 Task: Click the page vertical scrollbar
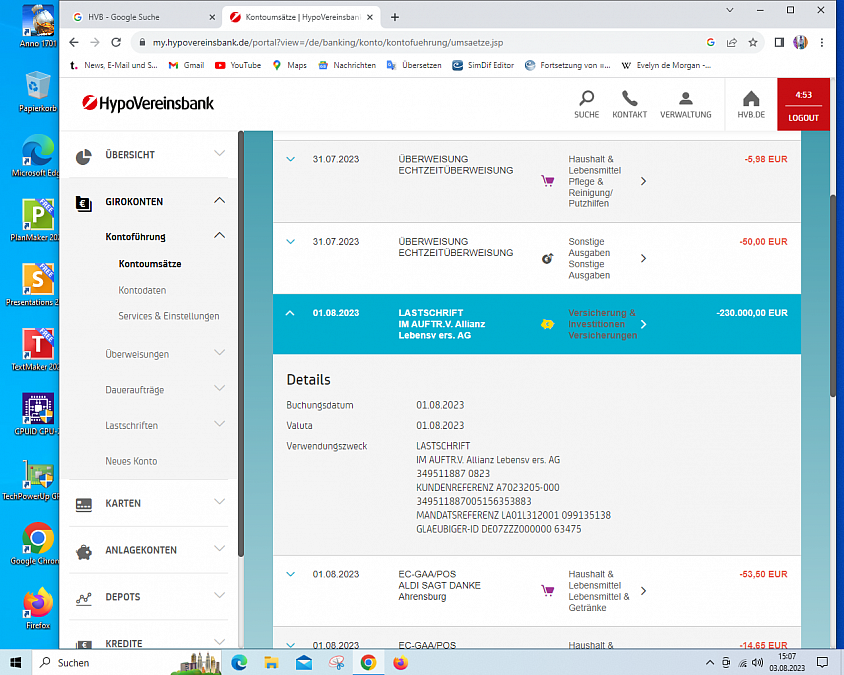click(833, 296)
